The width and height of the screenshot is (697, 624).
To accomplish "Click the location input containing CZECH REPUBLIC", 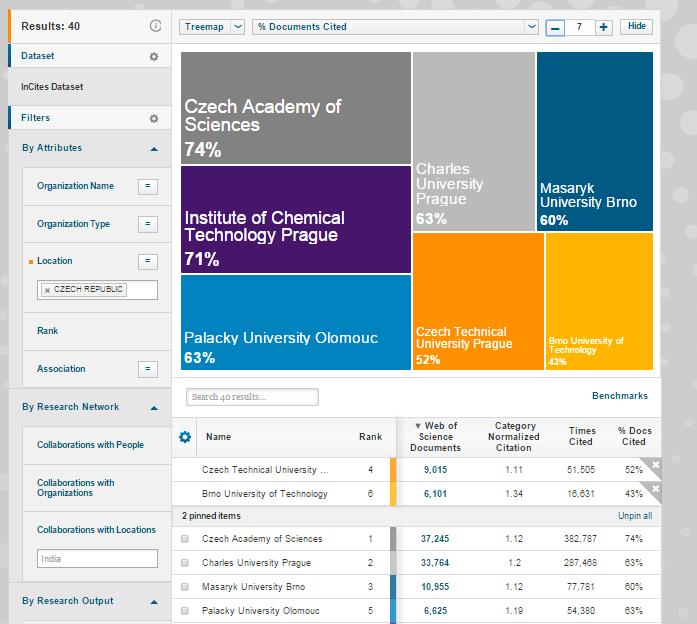I will point(97,290).
